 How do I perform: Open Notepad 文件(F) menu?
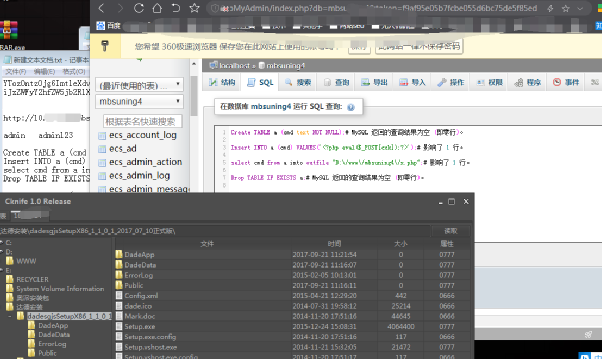pos(15,72)
